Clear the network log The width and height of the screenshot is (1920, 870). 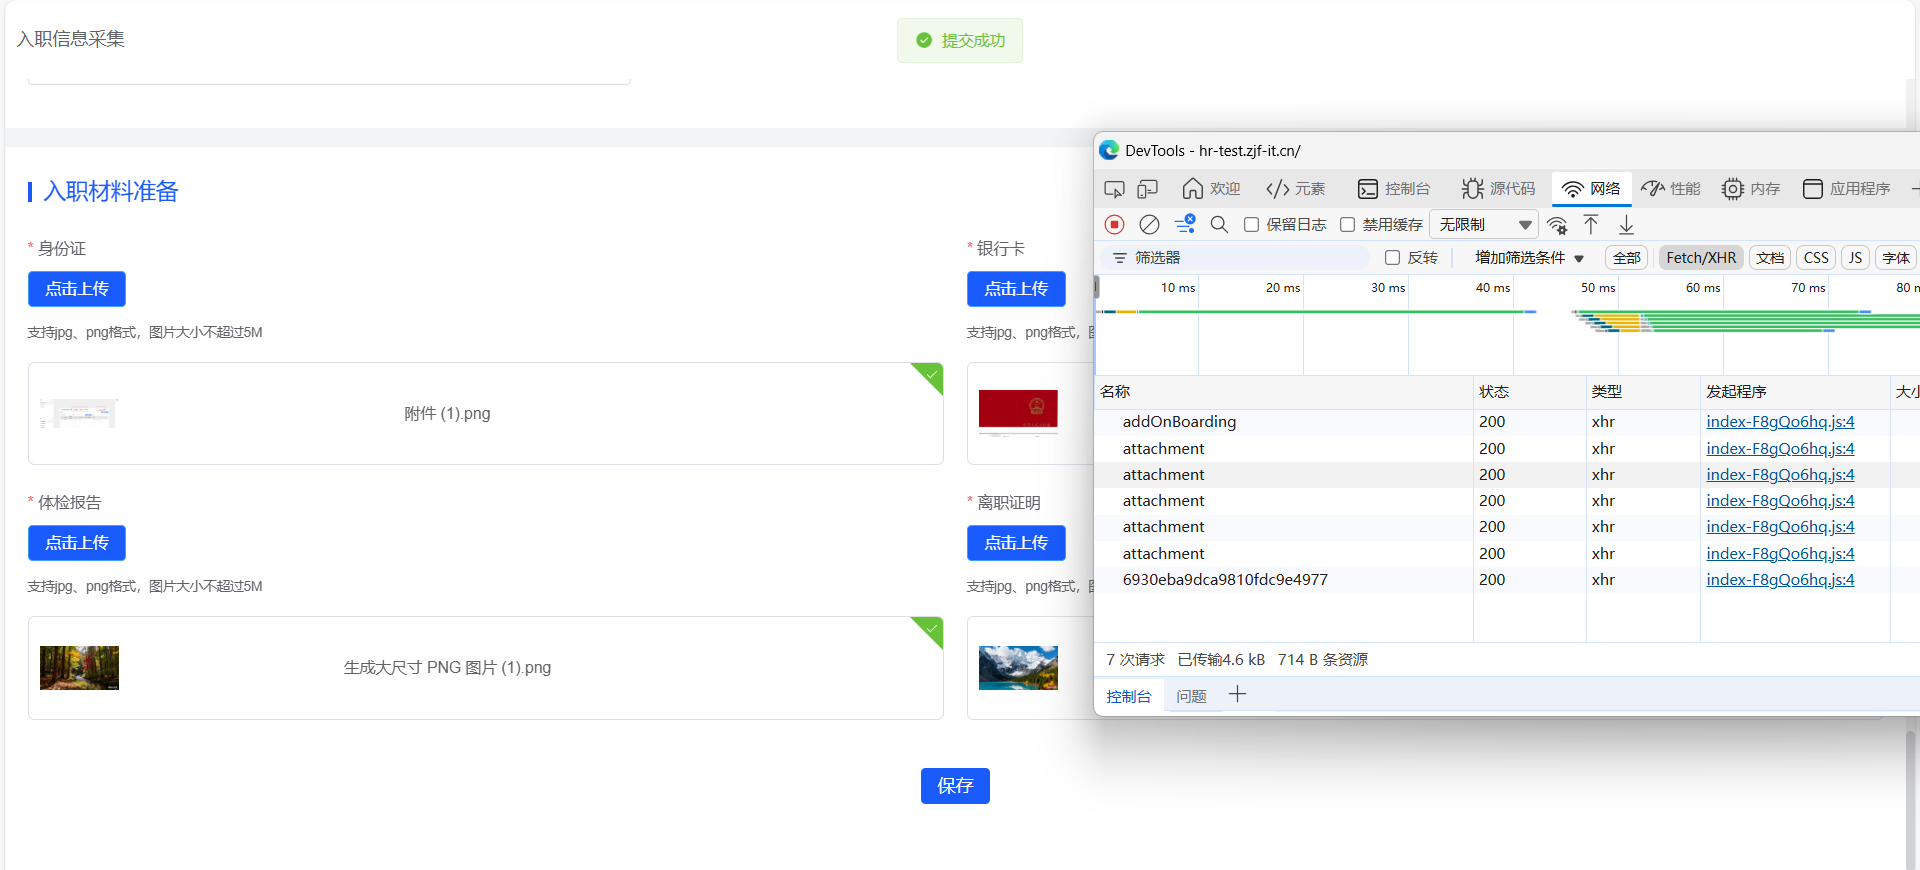pos(1149,225)
